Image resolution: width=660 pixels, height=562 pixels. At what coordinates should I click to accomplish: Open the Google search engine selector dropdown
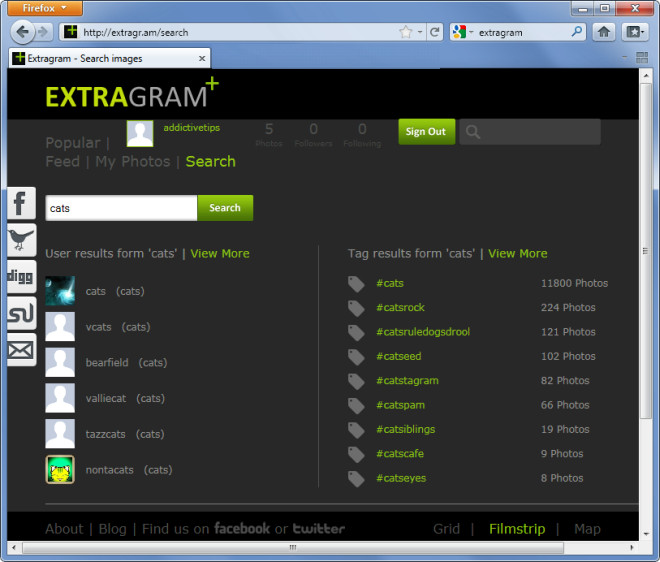[x=471, y=32]
